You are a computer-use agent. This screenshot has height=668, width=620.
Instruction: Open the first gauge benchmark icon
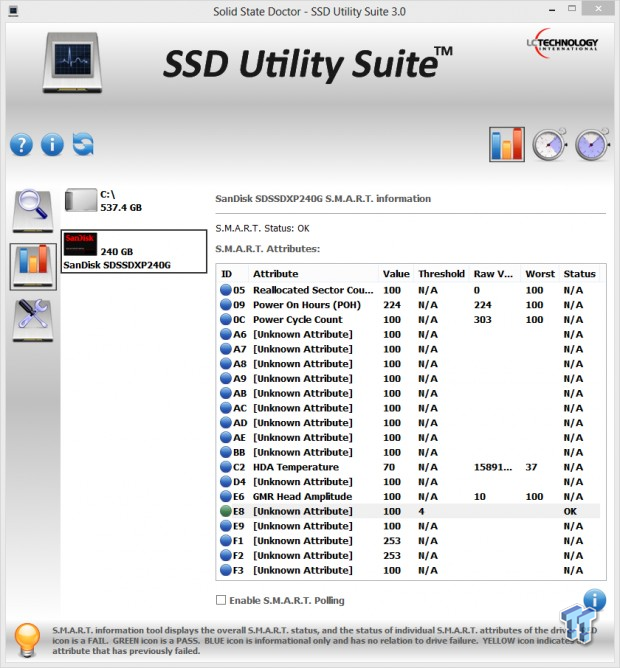coord(549,145)
